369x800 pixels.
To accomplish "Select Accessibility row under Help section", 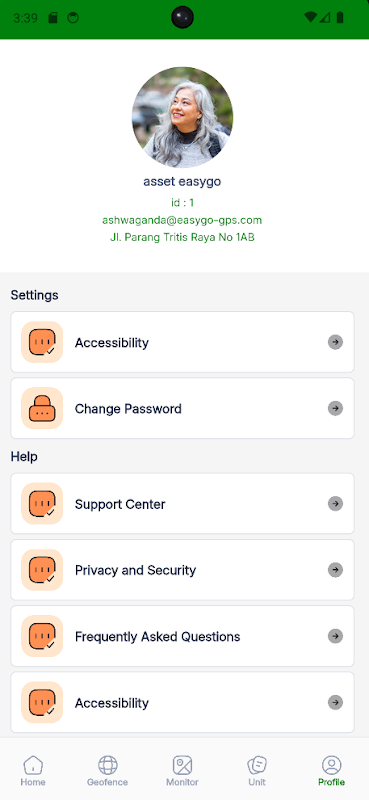I will (x=182, y=703).
